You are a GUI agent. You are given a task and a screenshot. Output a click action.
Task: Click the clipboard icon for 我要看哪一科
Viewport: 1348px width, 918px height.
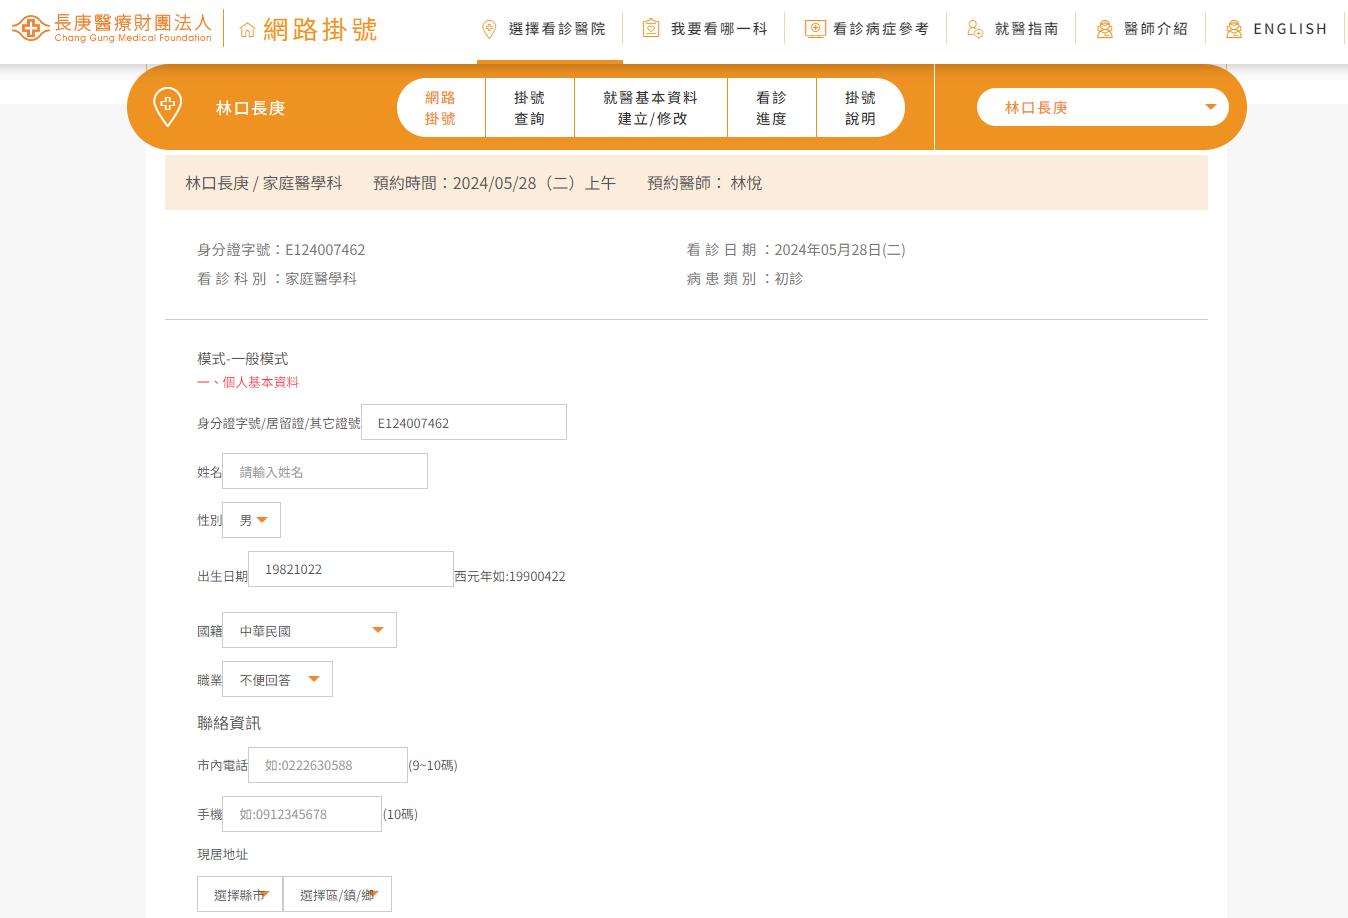tap(651, 28)
